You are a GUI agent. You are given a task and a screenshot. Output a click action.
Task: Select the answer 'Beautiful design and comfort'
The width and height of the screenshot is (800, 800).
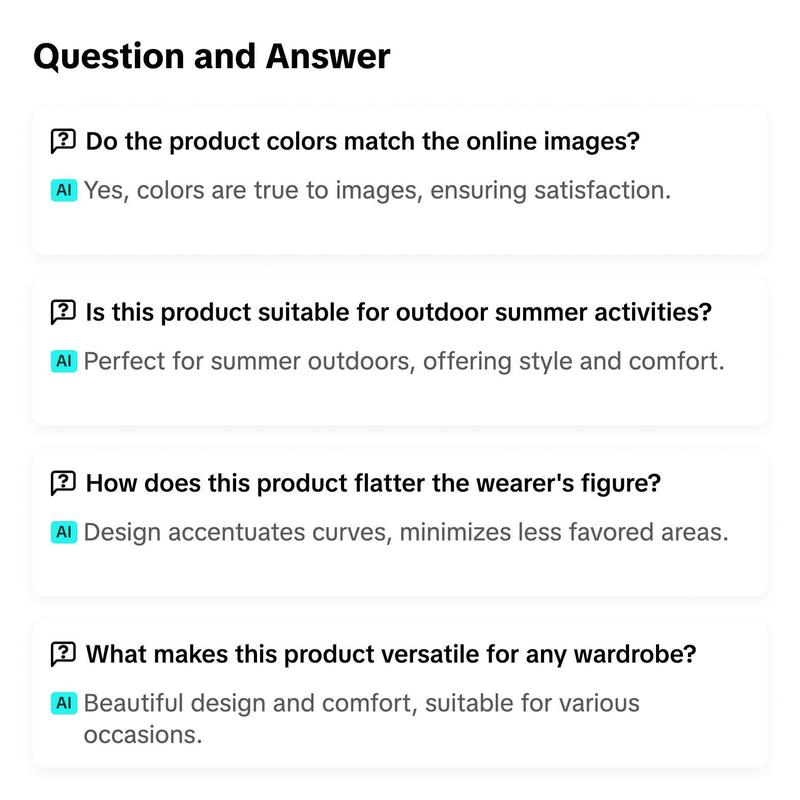(361, 719)
